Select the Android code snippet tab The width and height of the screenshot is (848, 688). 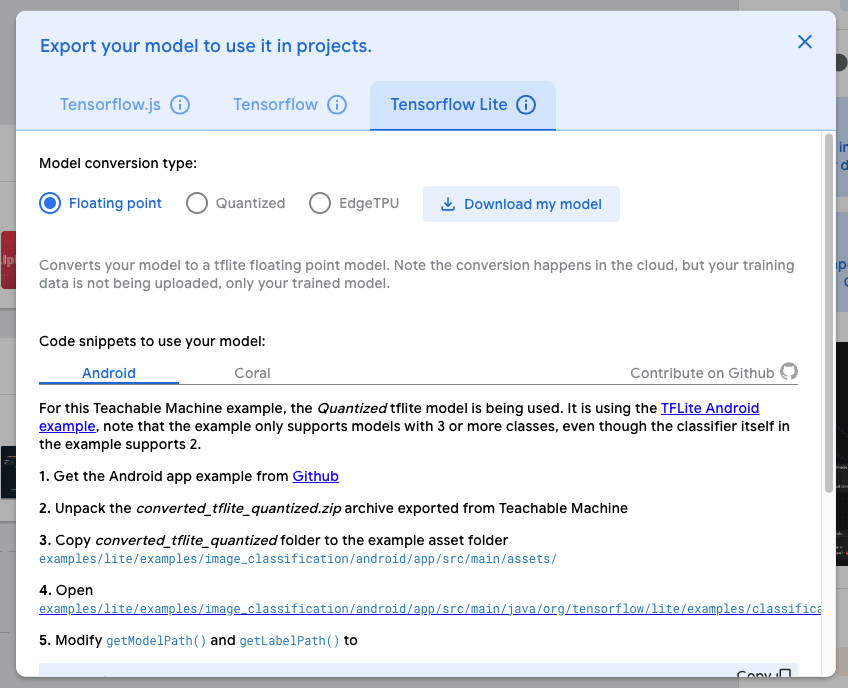(x=108, y=373)
